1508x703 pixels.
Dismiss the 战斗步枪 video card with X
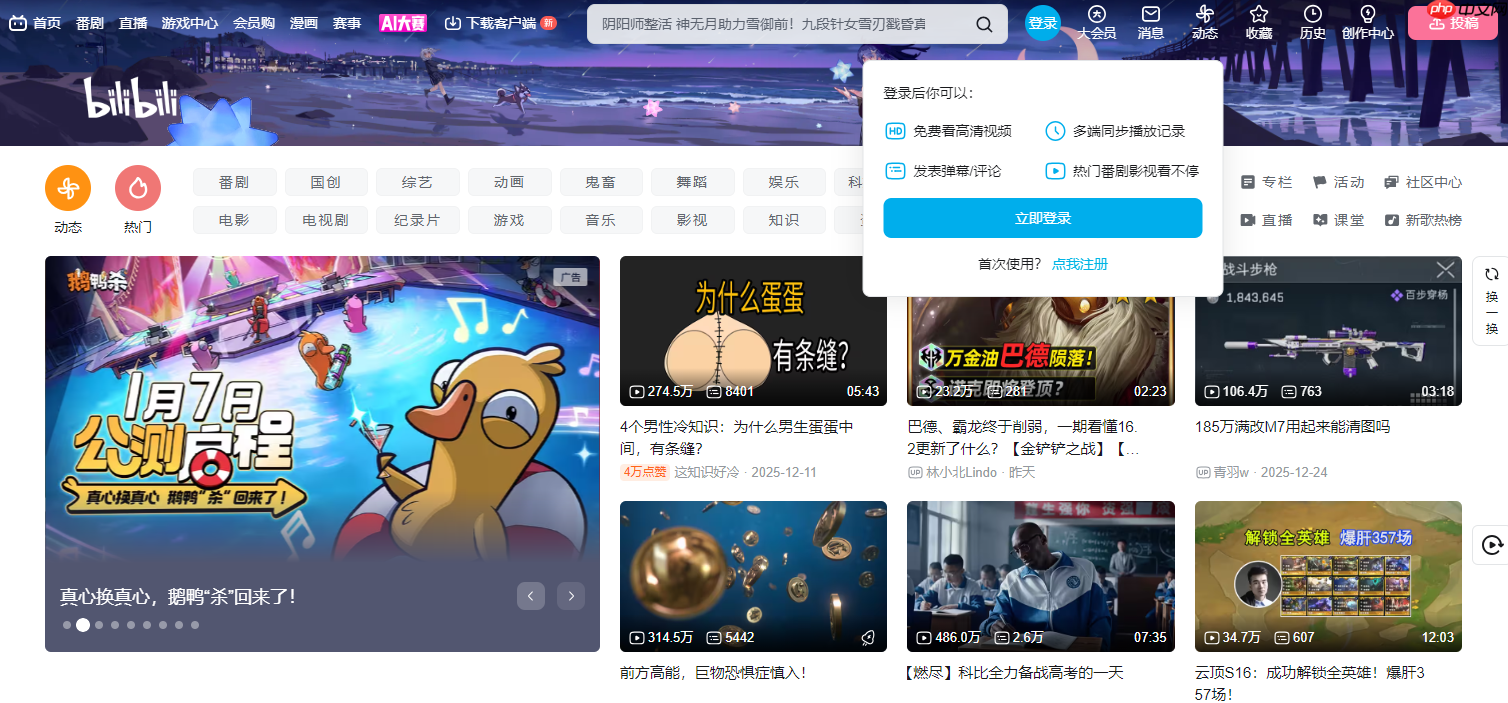1444,269
